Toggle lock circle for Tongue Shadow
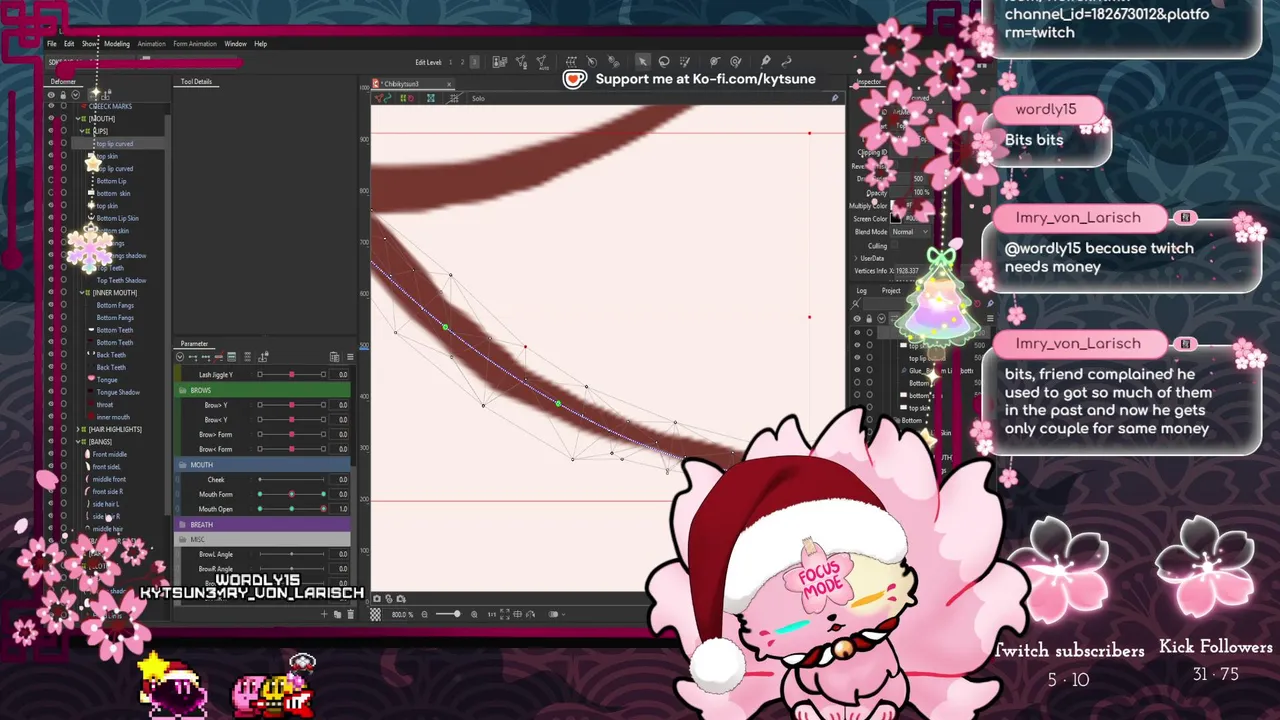 63,392
